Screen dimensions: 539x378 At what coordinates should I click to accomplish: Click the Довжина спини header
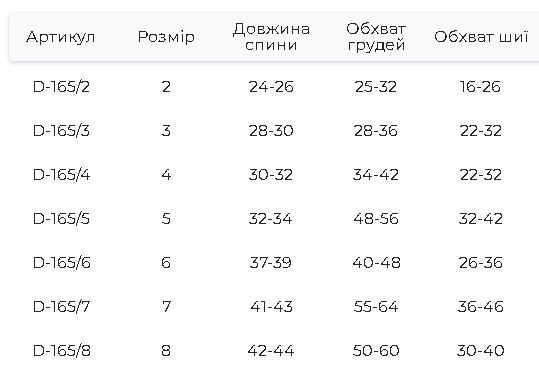pos(271,37)
